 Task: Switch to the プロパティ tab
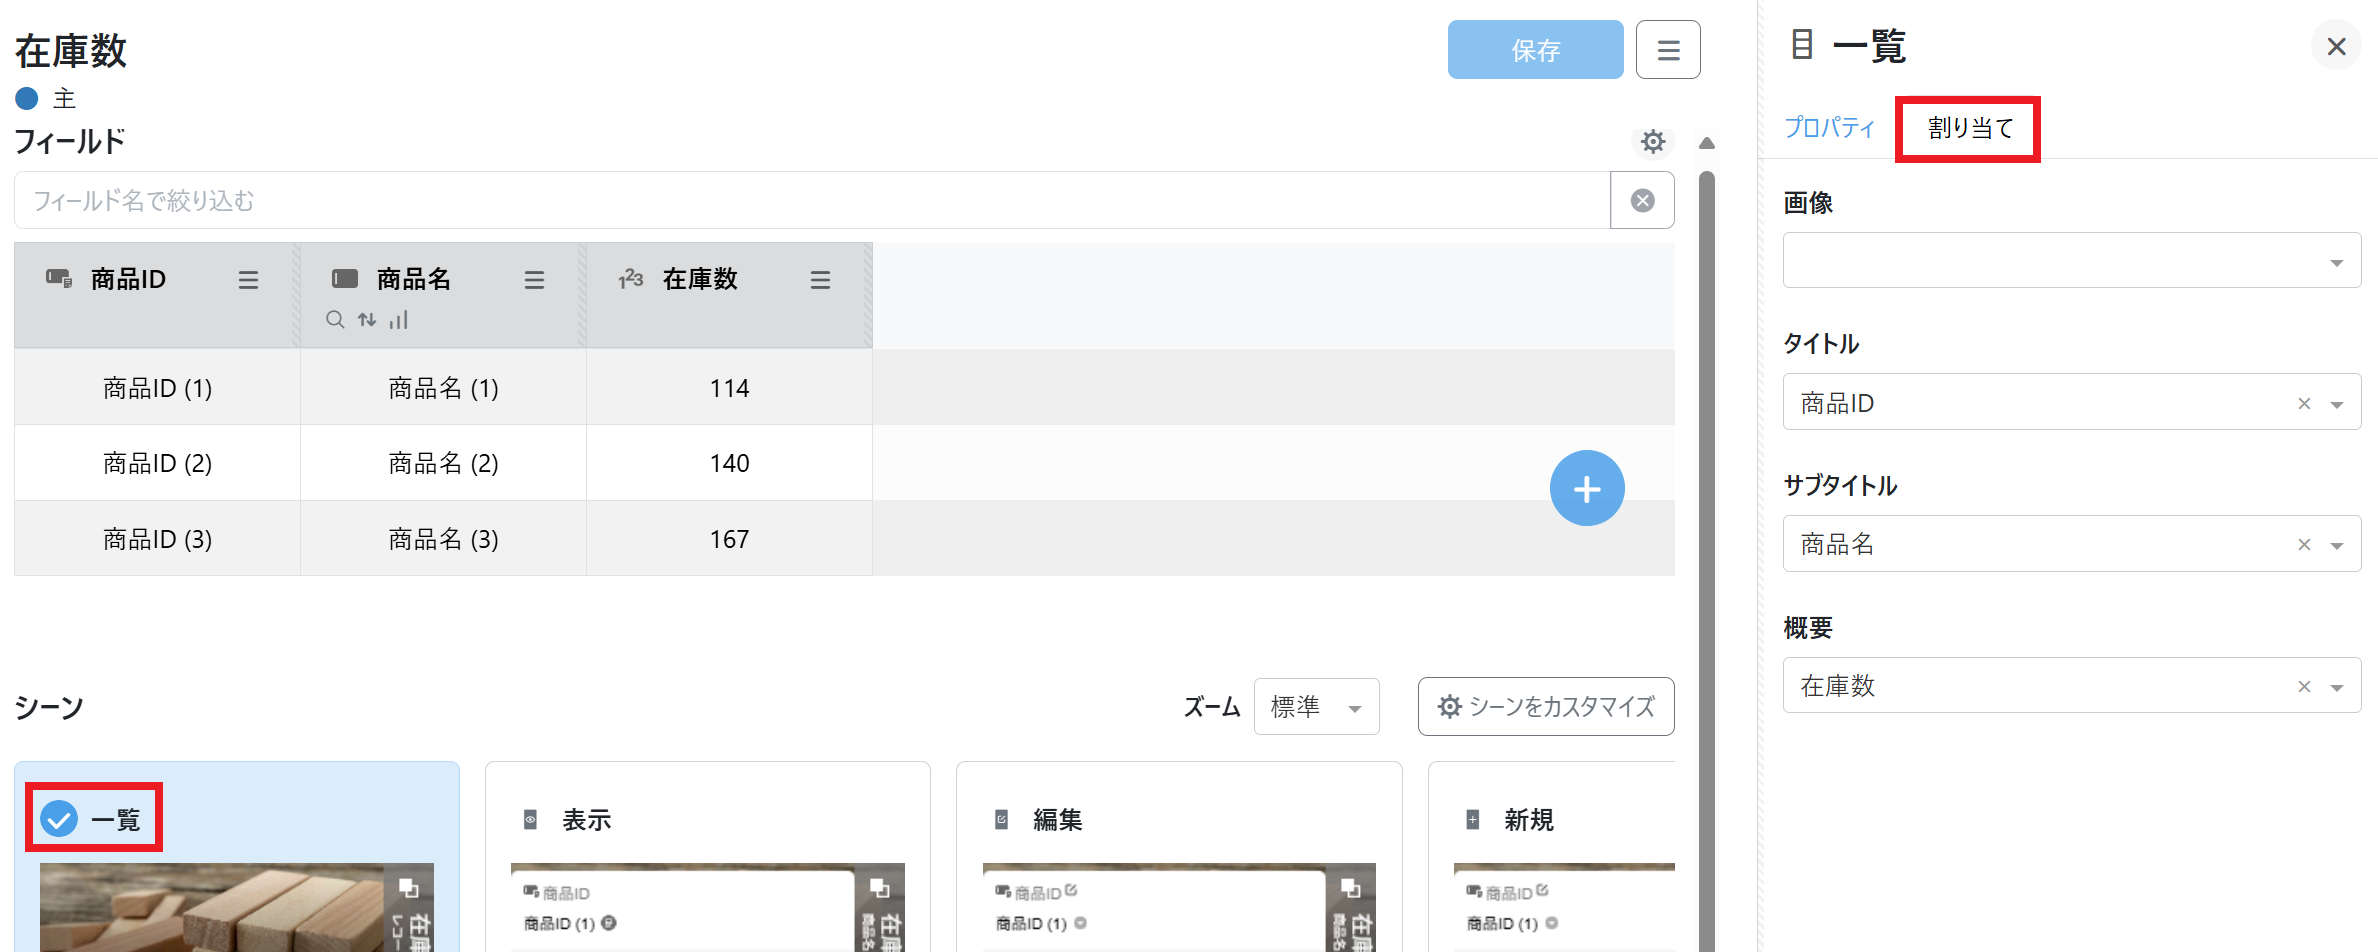(x=1829, y=128)
